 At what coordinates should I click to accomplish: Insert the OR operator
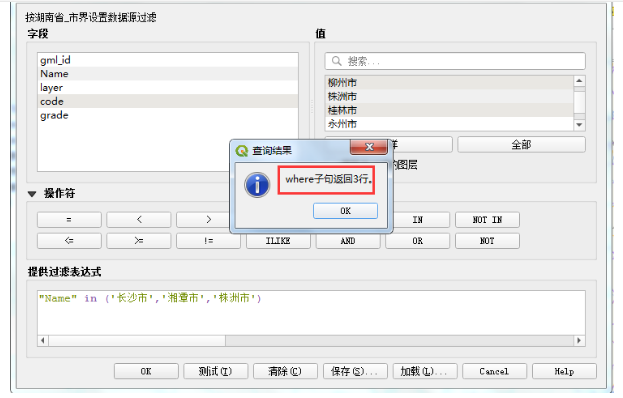pyautogui.click(x=418, y=241)
